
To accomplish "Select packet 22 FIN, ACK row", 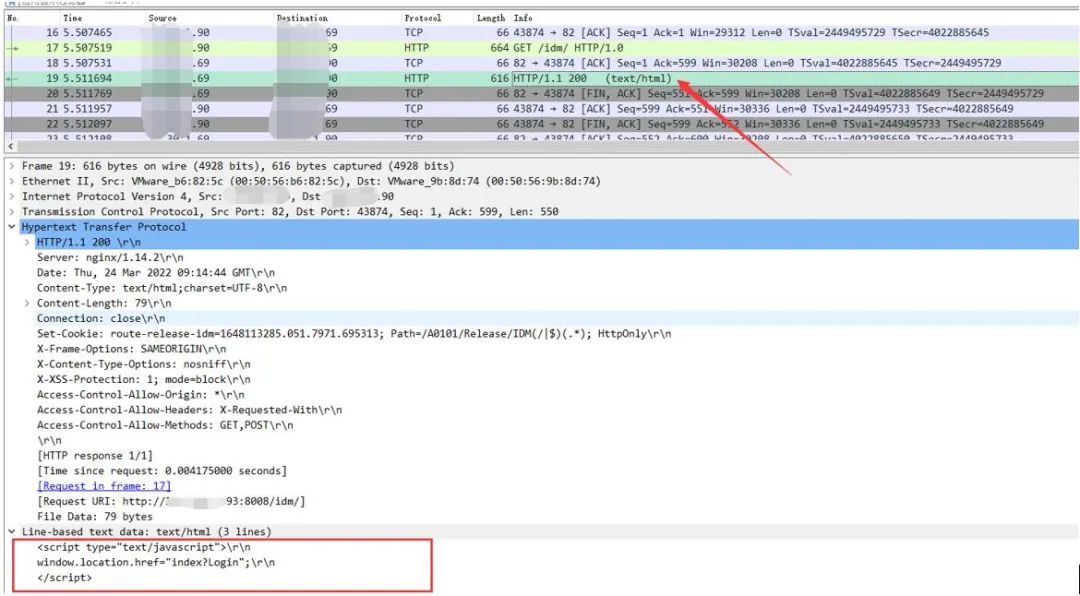I will coord(541,123).
